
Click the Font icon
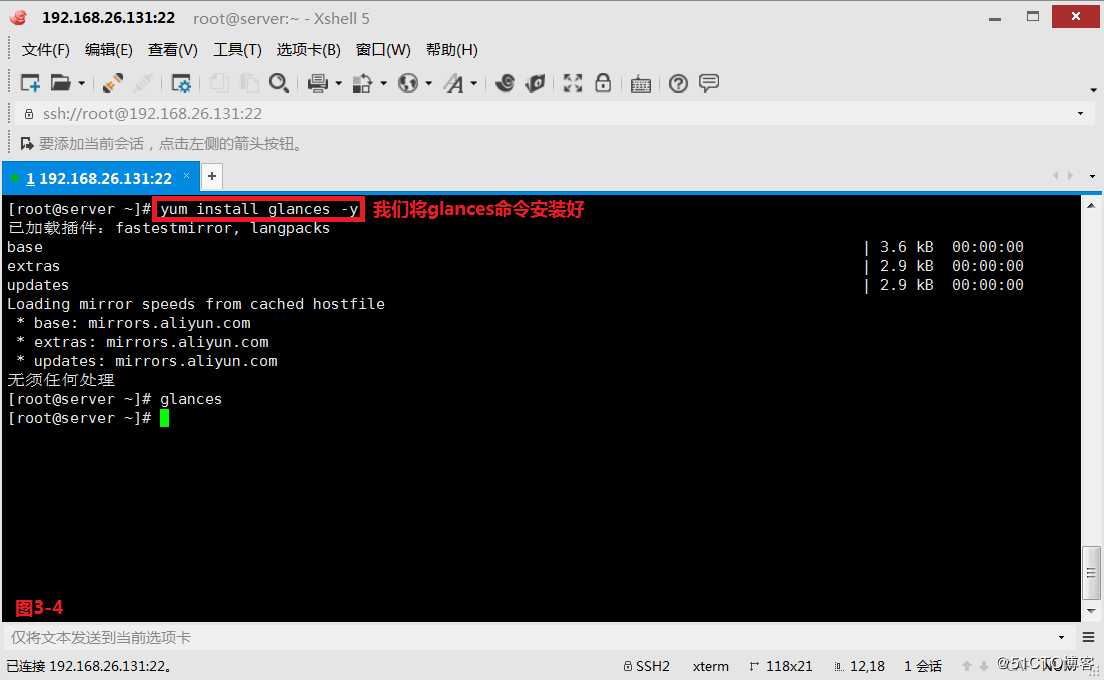pyautogui.click(x=453, y=83)
